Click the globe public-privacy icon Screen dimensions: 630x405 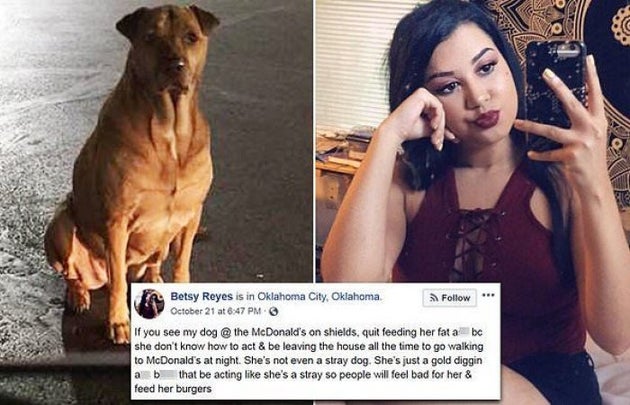274,311
